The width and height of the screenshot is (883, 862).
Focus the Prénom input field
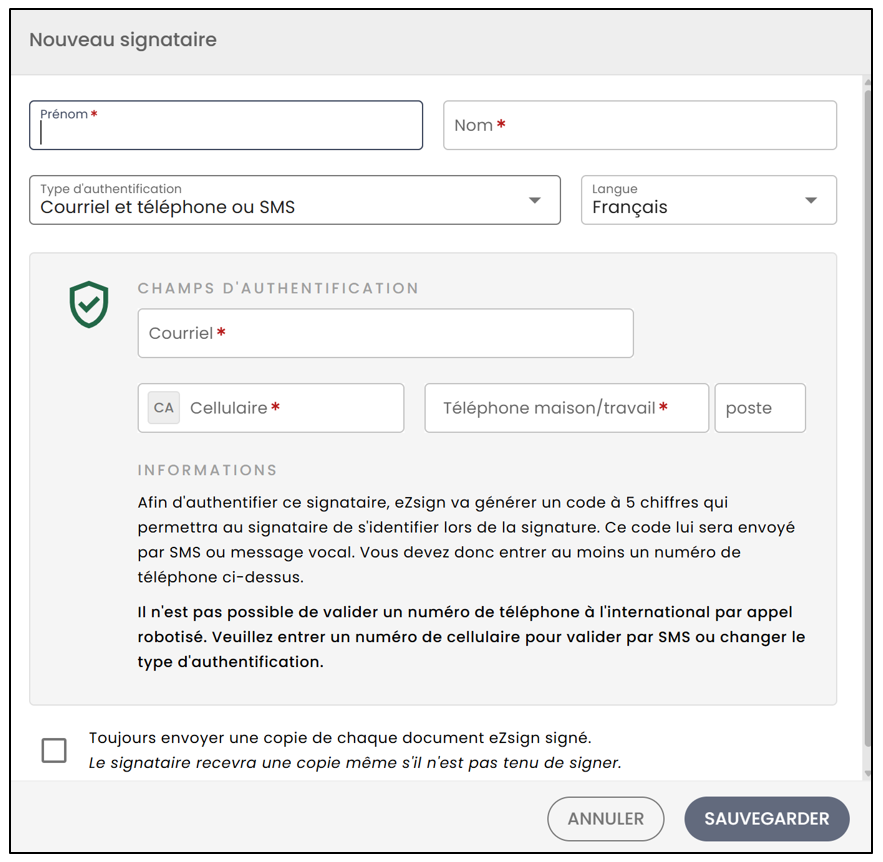[x=226, y=125]
